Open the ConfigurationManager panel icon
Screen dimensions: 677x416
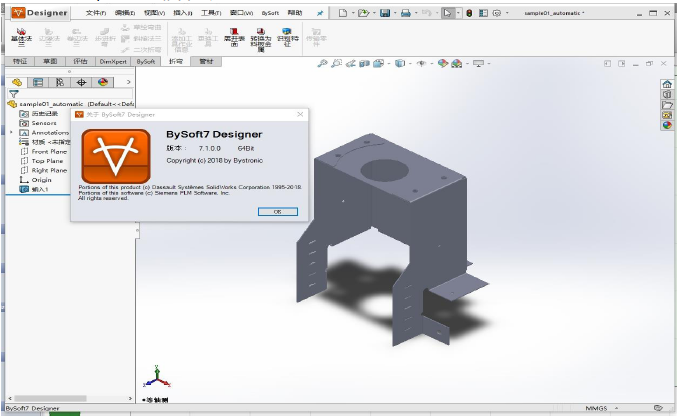(60, 82)
